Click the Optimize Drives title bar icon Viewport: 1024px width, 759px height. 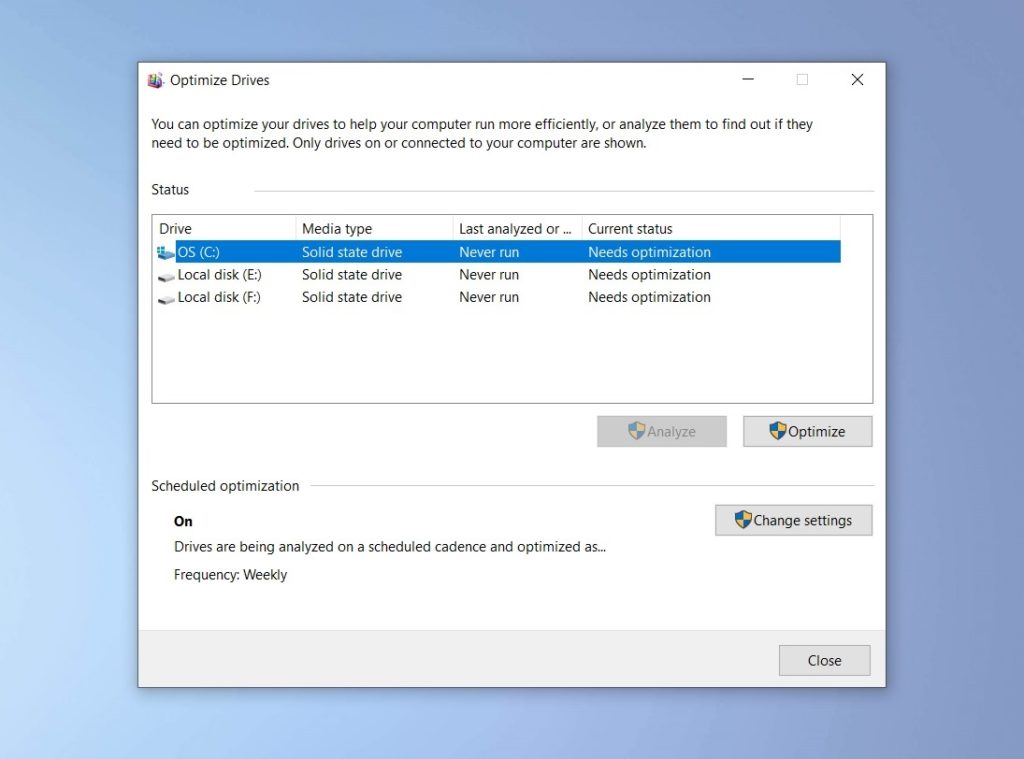[x=156, y=80]
